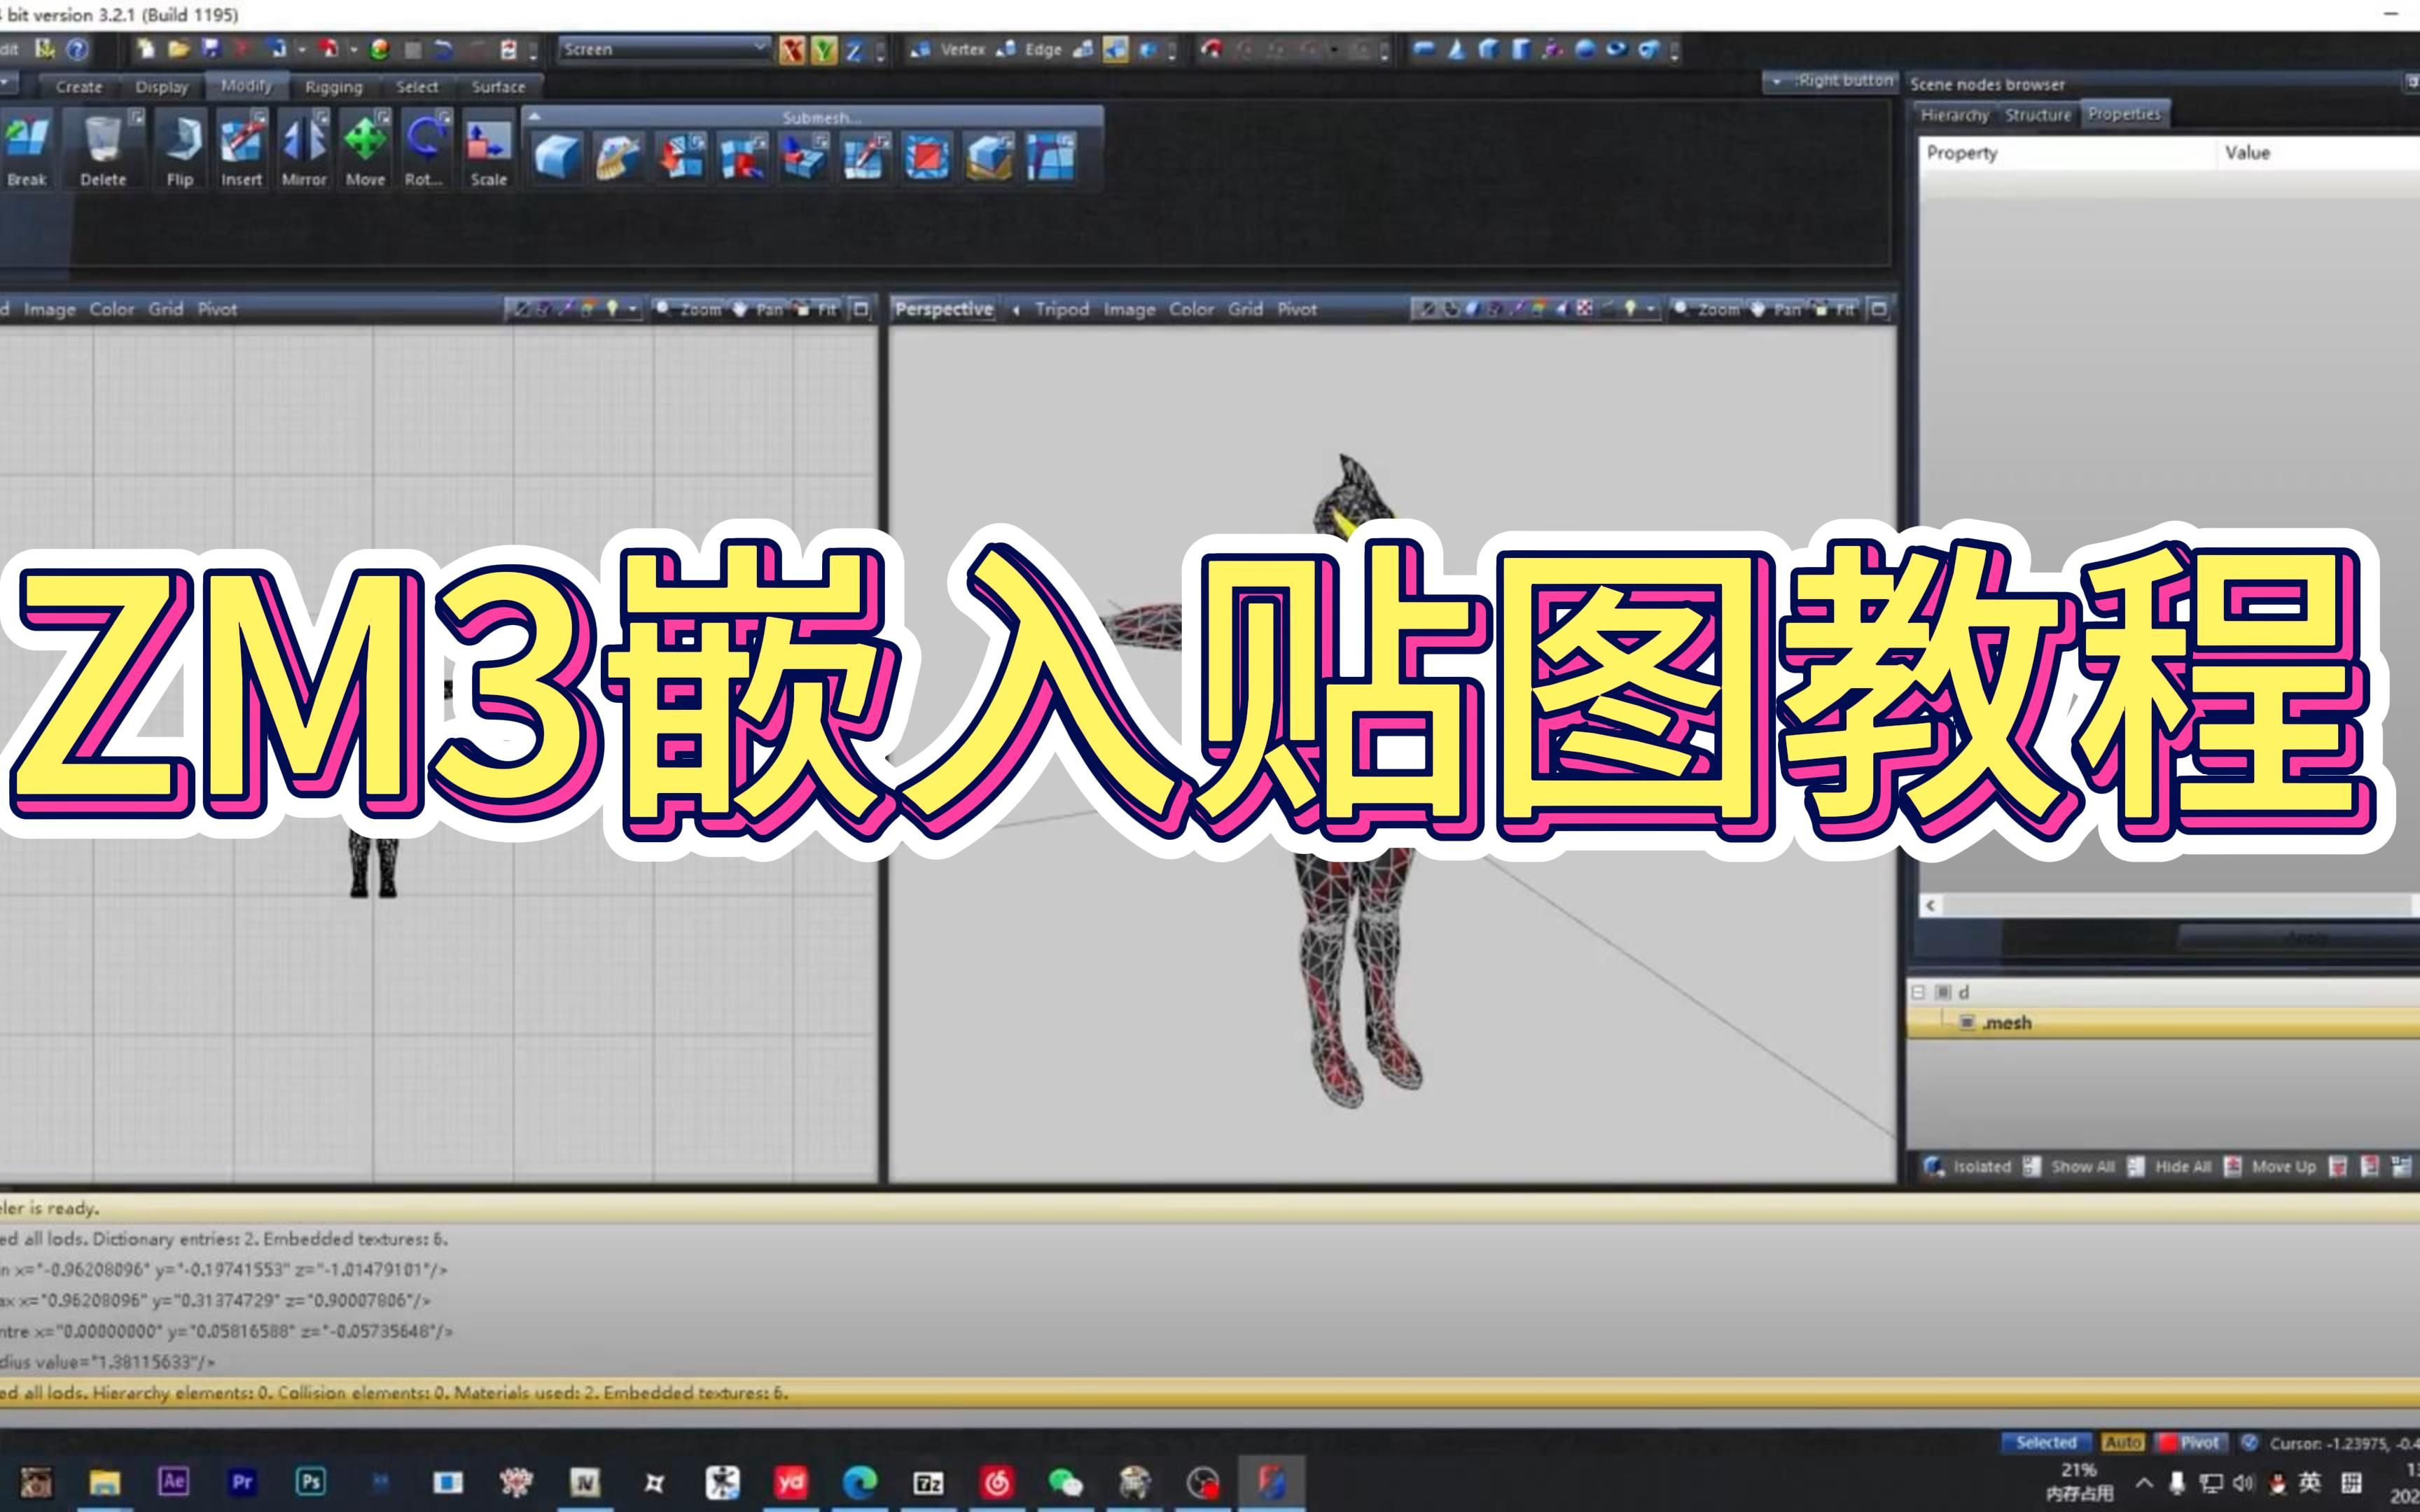The width and height of the screenshot is (2420, 1512).
Task: Toggle Auto mode in status bar
Action: 2122,1442
